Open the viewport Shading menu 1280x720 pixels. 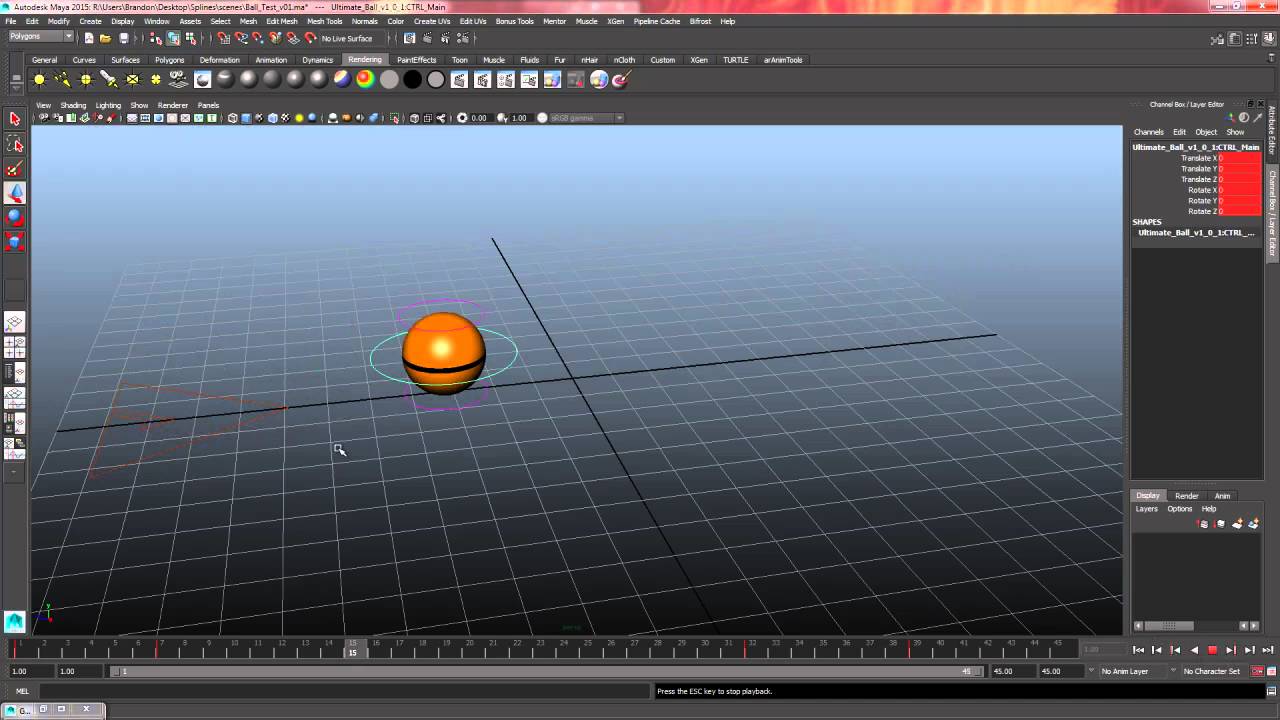[73, 105]
